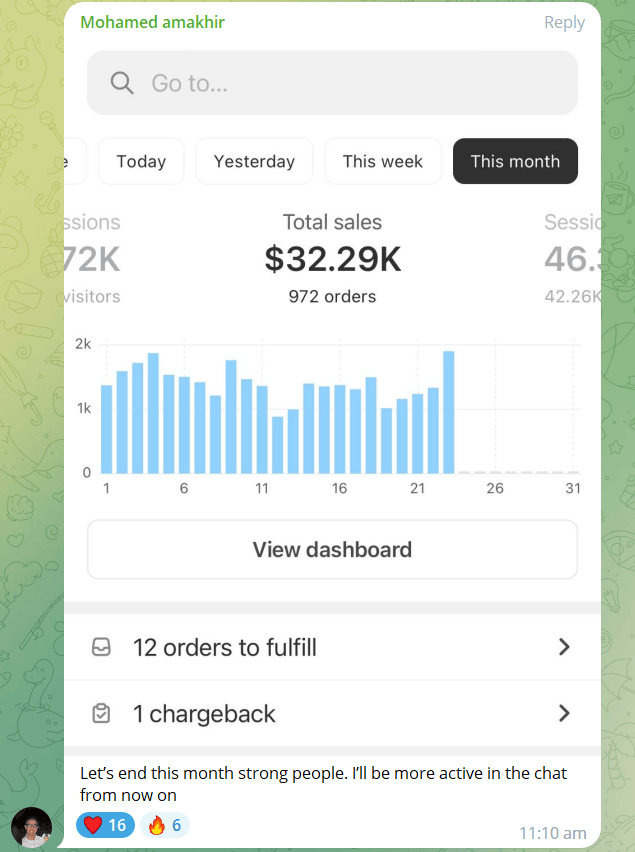Screen dimensions: 635x852
Task: Click the tallest bar on day 23
Action: [x=449, y=412]
